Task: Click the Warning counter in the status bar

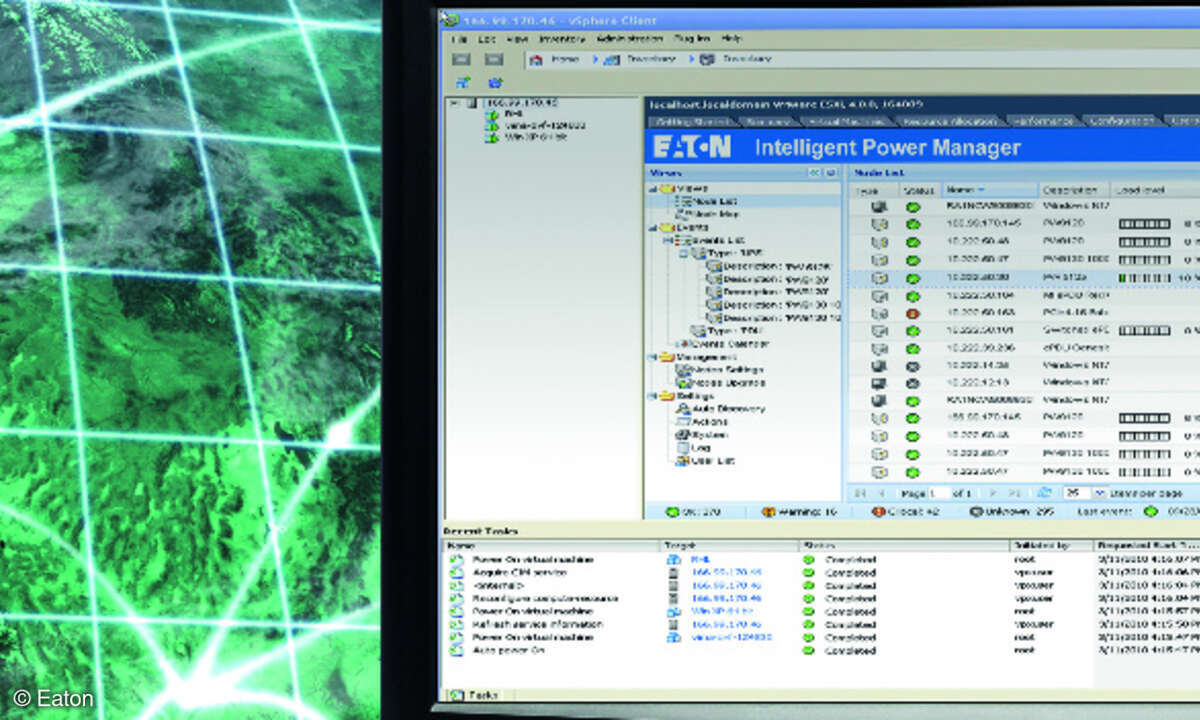Action: (800, 511)
